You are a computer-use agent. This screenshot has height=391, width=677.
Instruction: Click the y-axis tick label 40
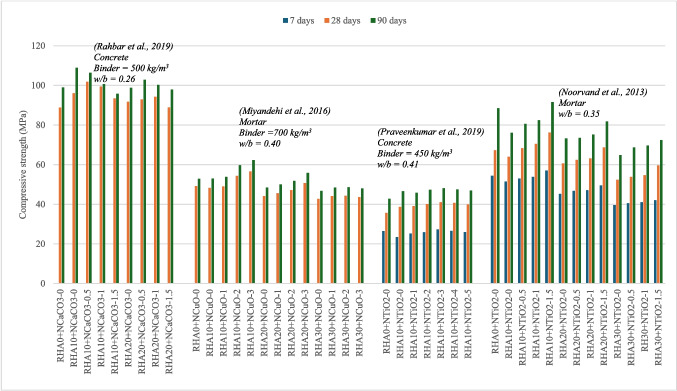click(40, 204)
